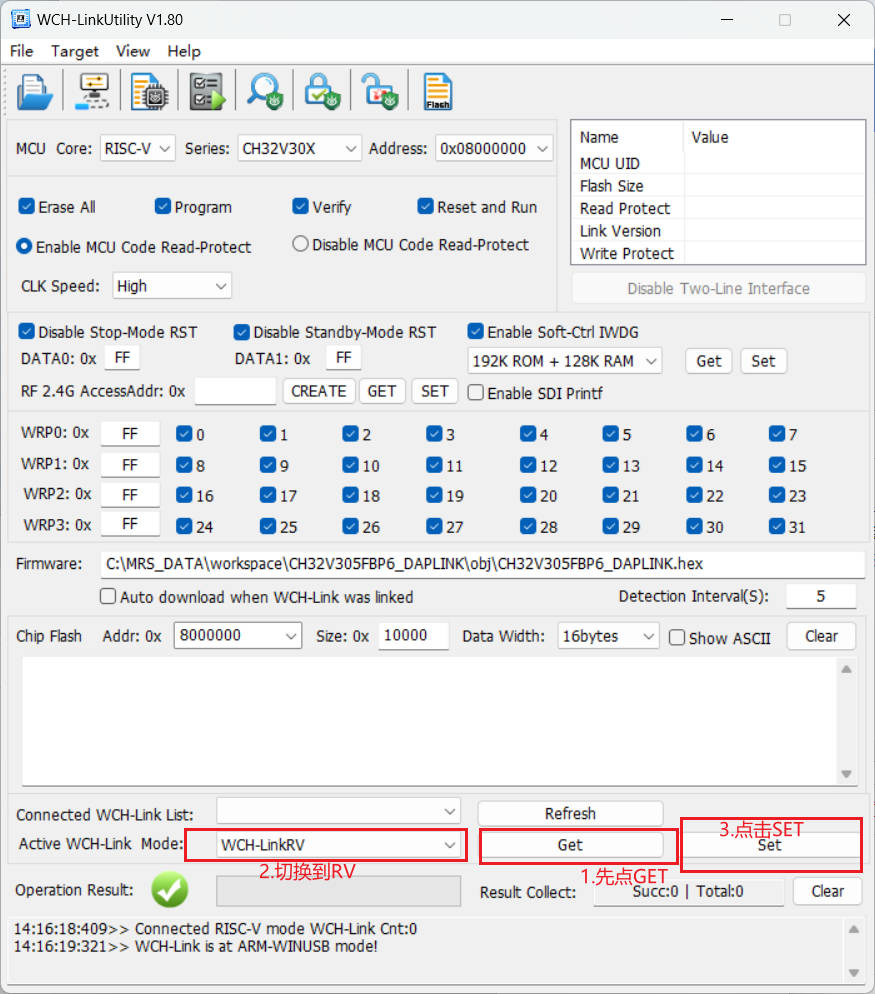Viewport: 875px width, 994px height.
Task: Open the Connected WCH-Link List dropdown
Action: [x=338, y=811]
